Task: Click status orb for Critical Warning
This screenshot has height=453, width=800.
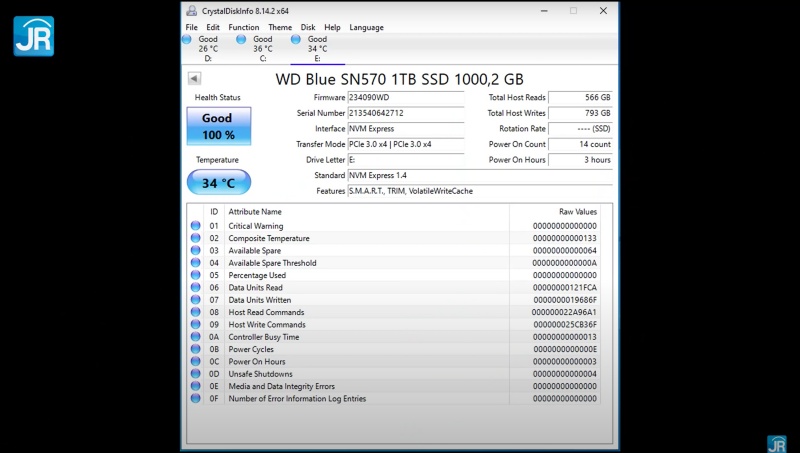Action: pos(195,225)
